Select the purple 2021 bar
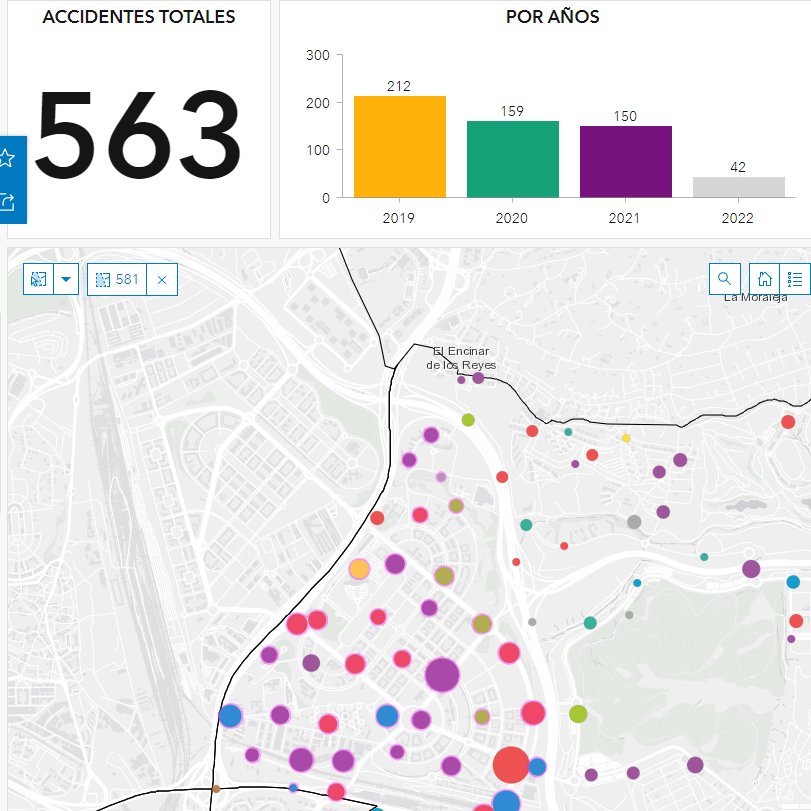The width and height of the screenshot is (811, 811). tap(625, 162)
